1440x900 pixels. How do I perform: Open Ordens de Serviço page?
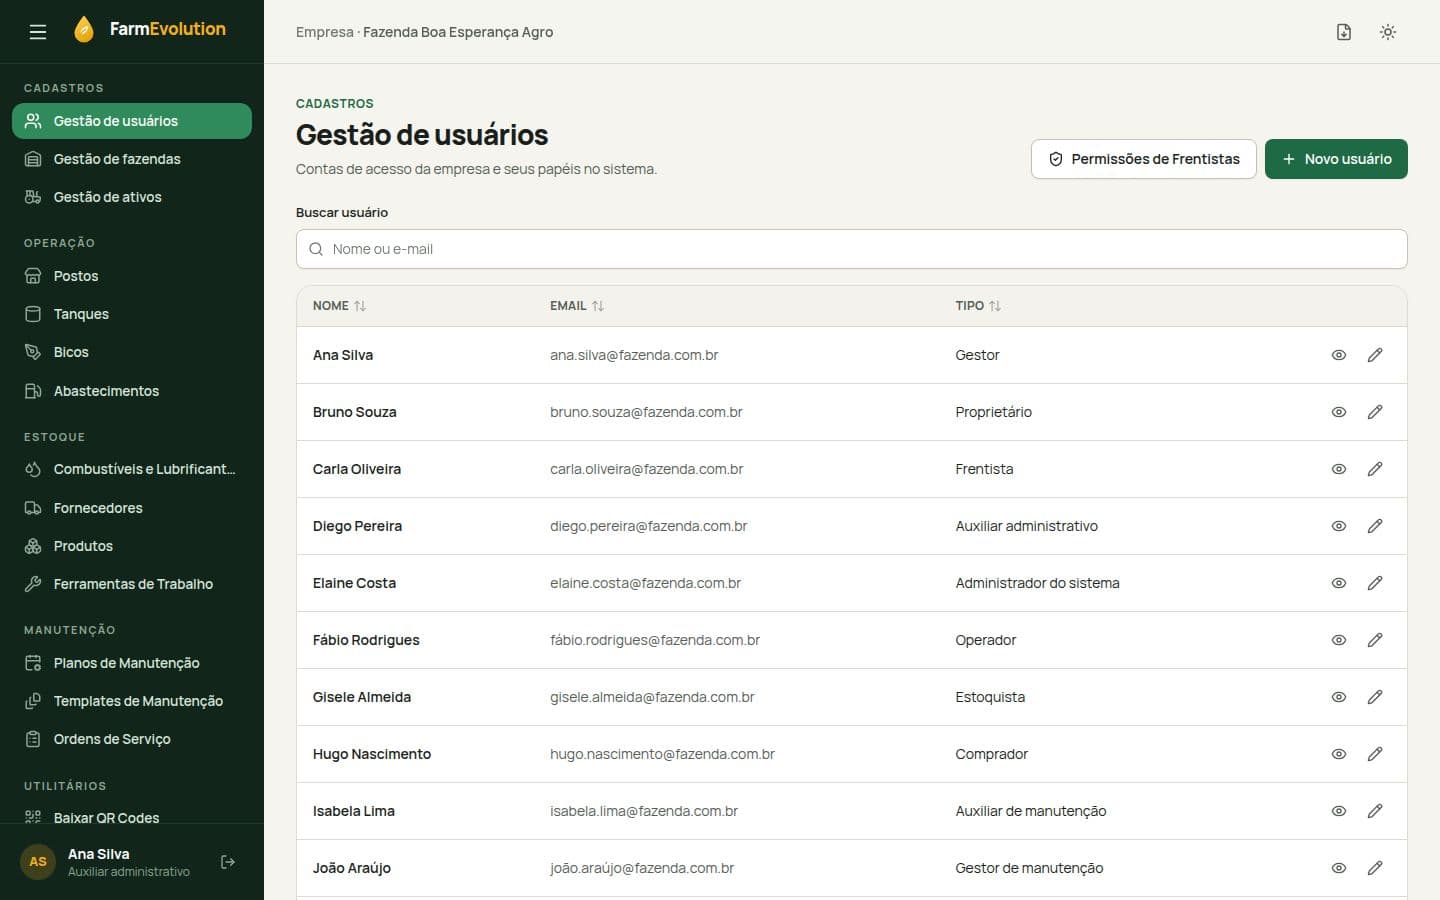pyautogui.click(x=132, y=739)
